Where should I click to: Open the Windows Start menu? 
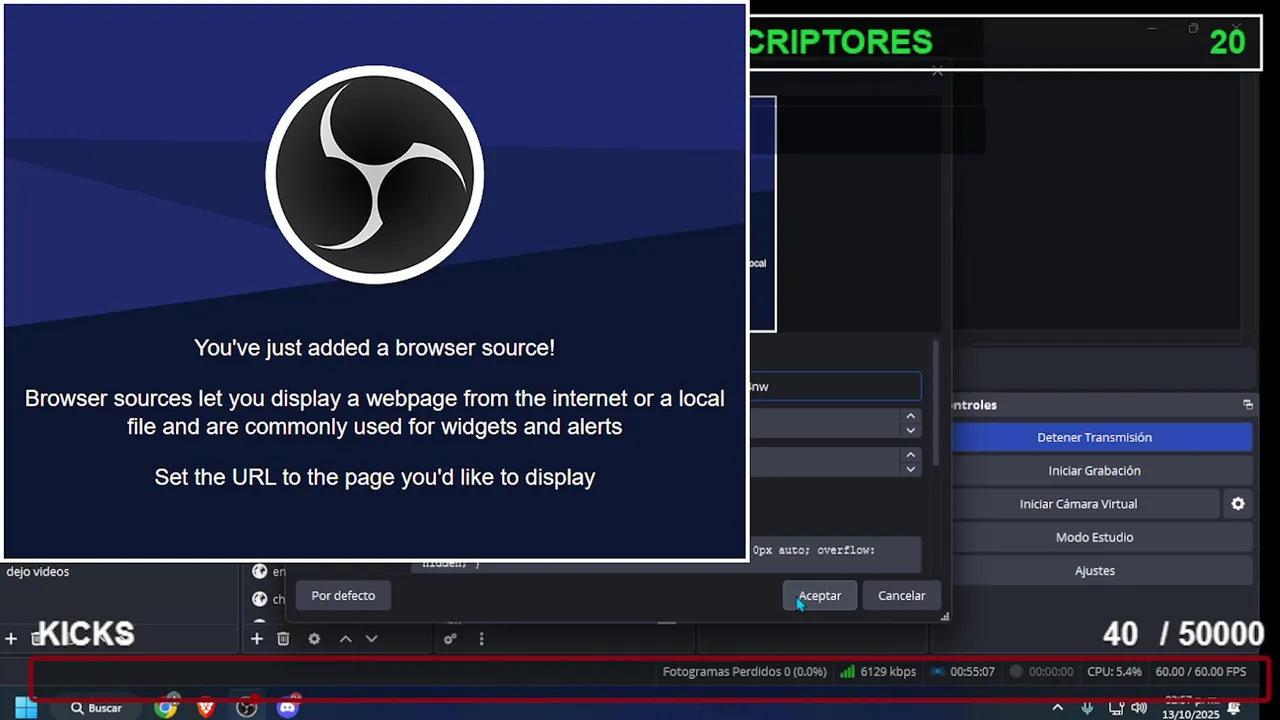click(26, 708)
